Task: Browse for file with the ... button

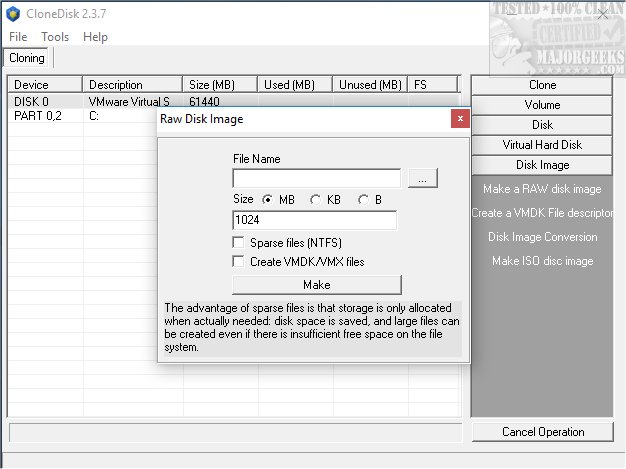Action: (x=423, y=178)
